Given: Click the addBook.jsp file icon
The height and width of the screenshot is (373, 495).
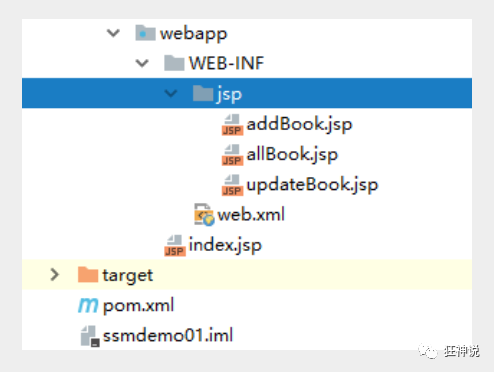Looking at the screenshot, I should click(232, 125).
